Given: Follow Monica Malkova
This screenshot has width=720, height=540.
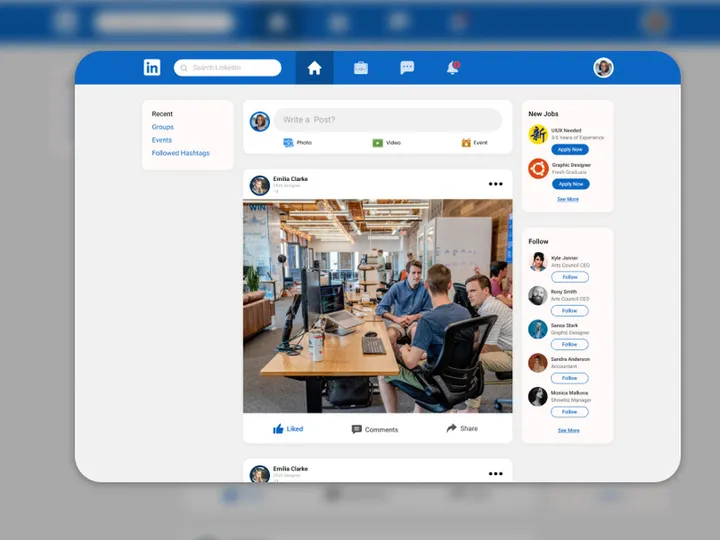Looking at the screenshot, I should coord(569,412).
